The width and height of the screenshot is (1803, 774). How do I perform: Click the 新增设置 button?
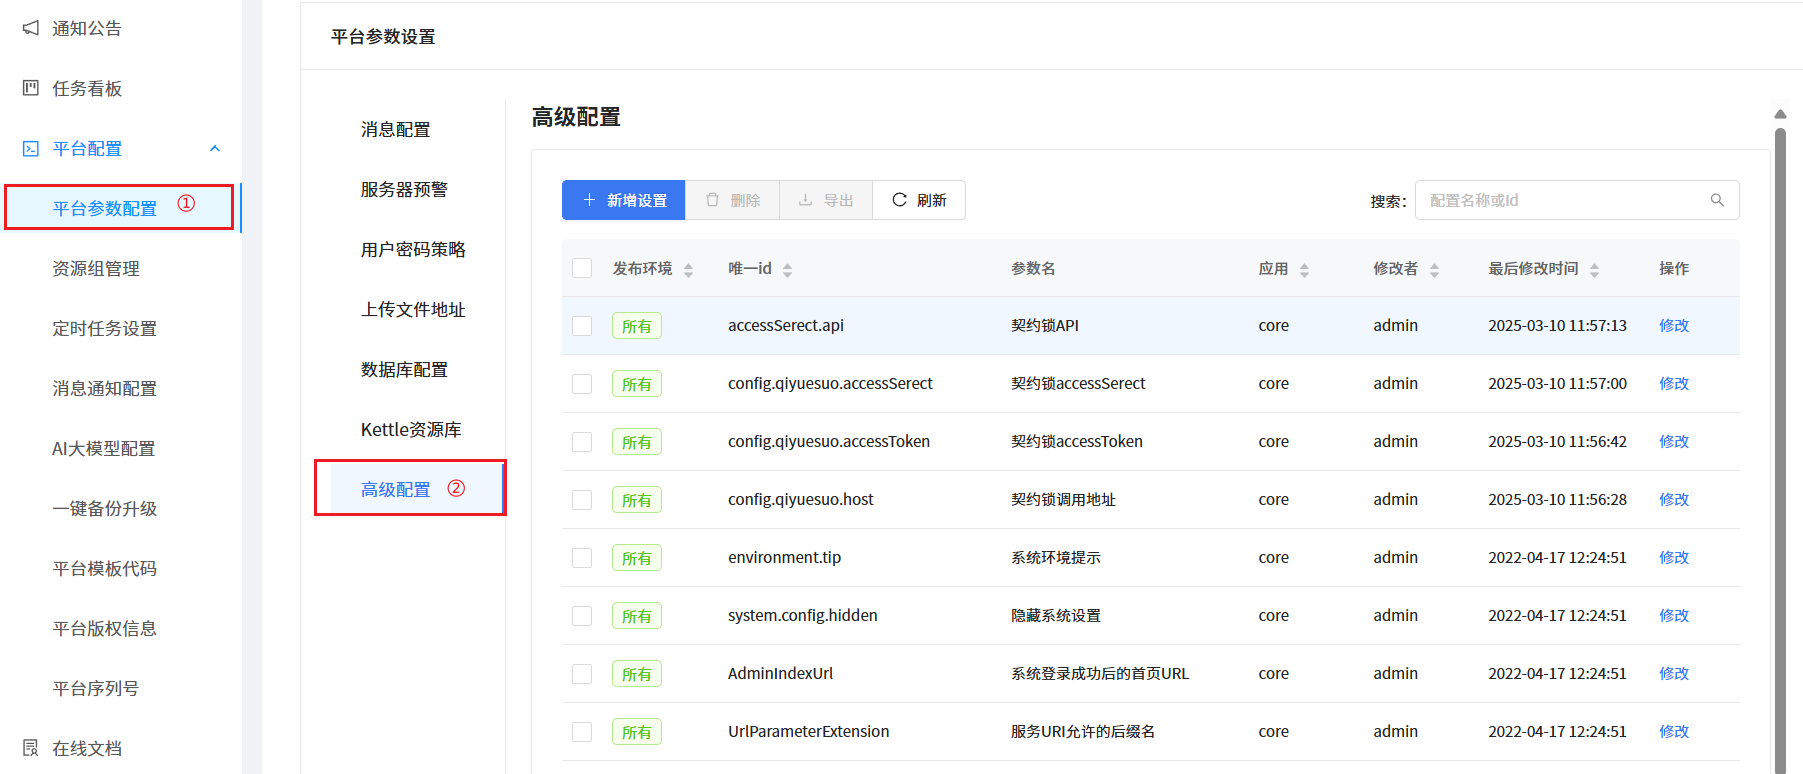point(623,200)
